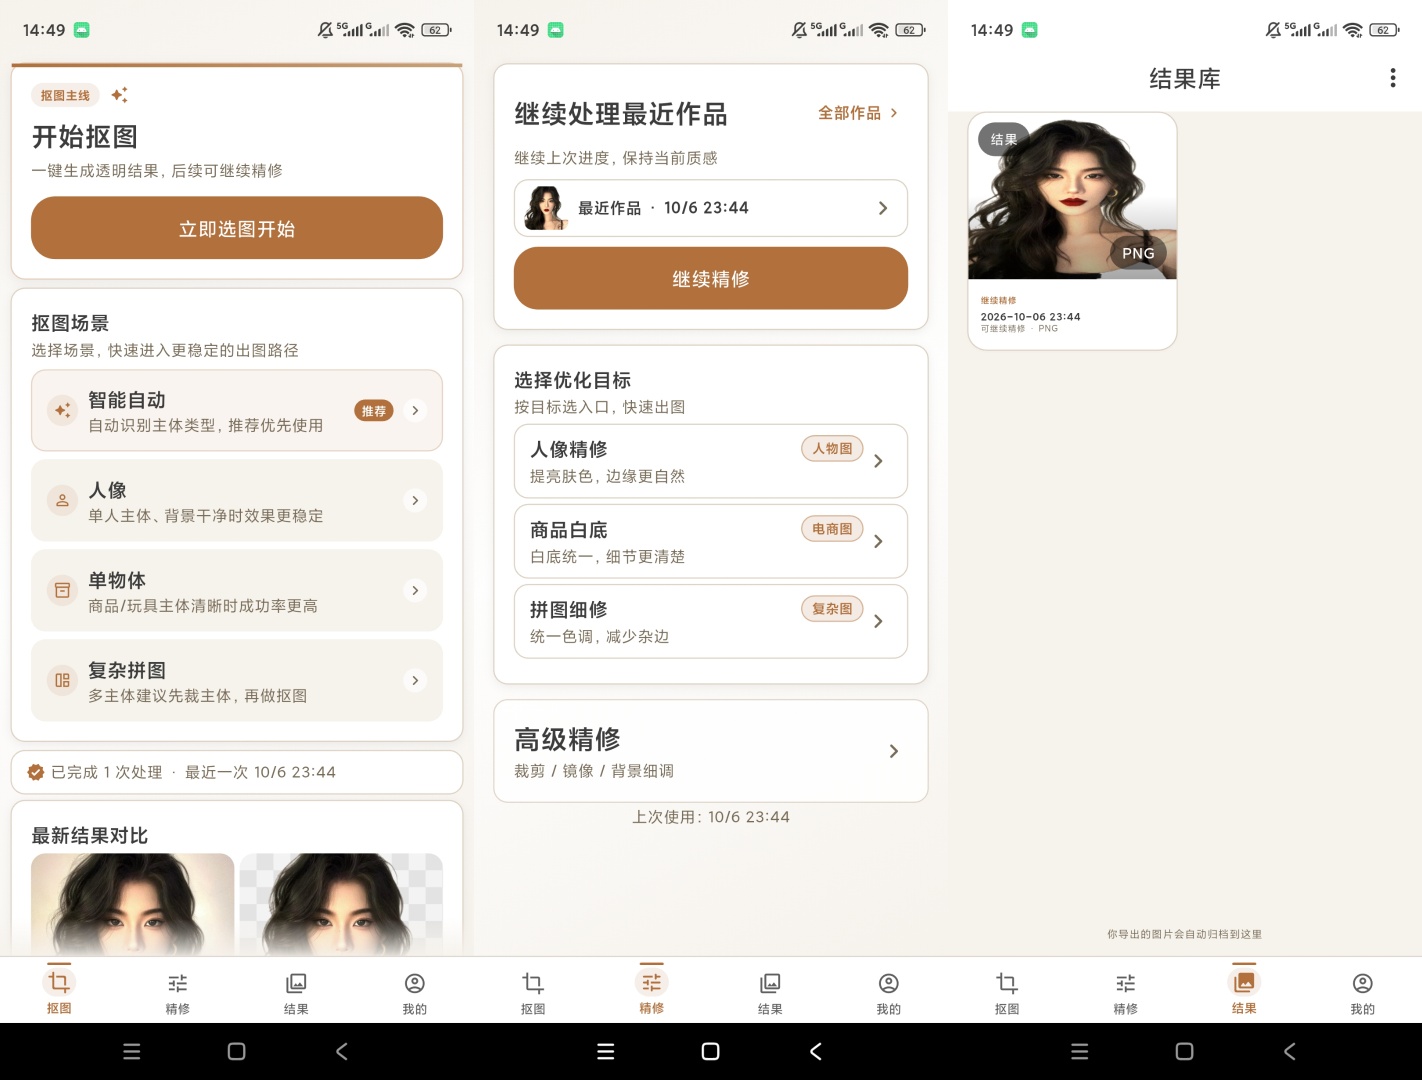Expand the 复杂拼图 row chevron
The height and width of the screenshot is (1080, 1422).
[415, 680]
